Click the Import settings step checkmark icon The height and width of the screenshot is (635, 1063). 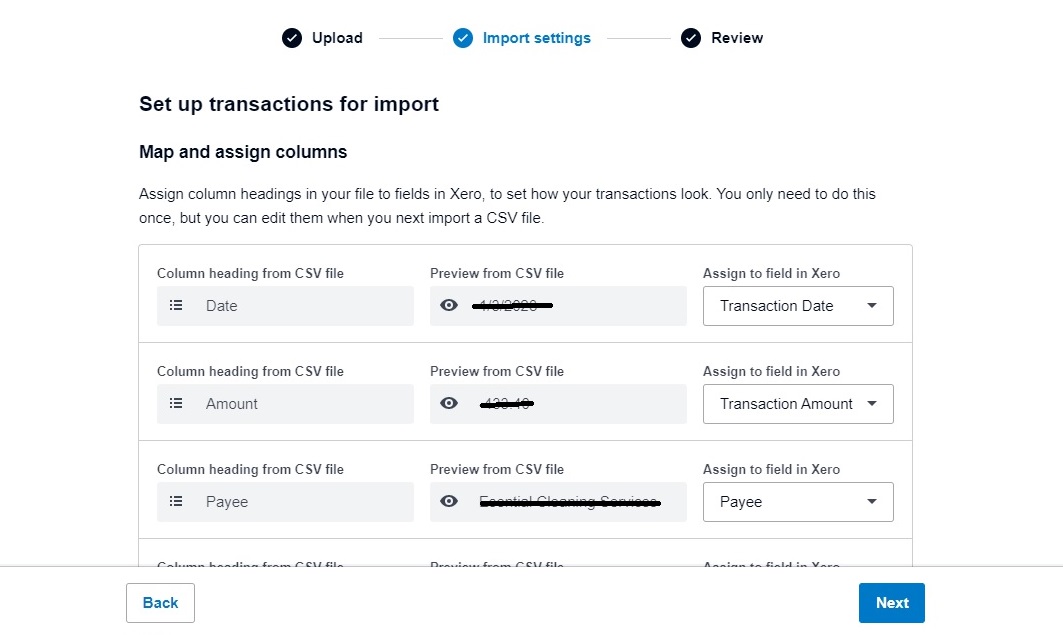[x=462, y=38]
